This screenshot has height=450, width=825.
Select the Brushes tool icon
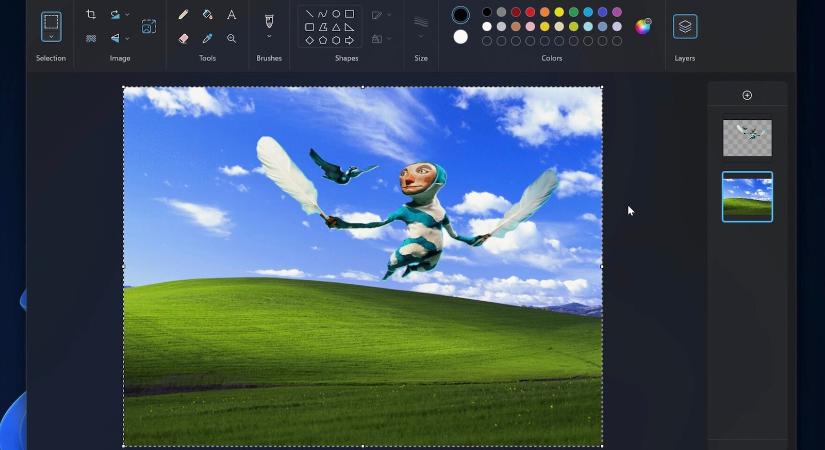coord(269,21)
